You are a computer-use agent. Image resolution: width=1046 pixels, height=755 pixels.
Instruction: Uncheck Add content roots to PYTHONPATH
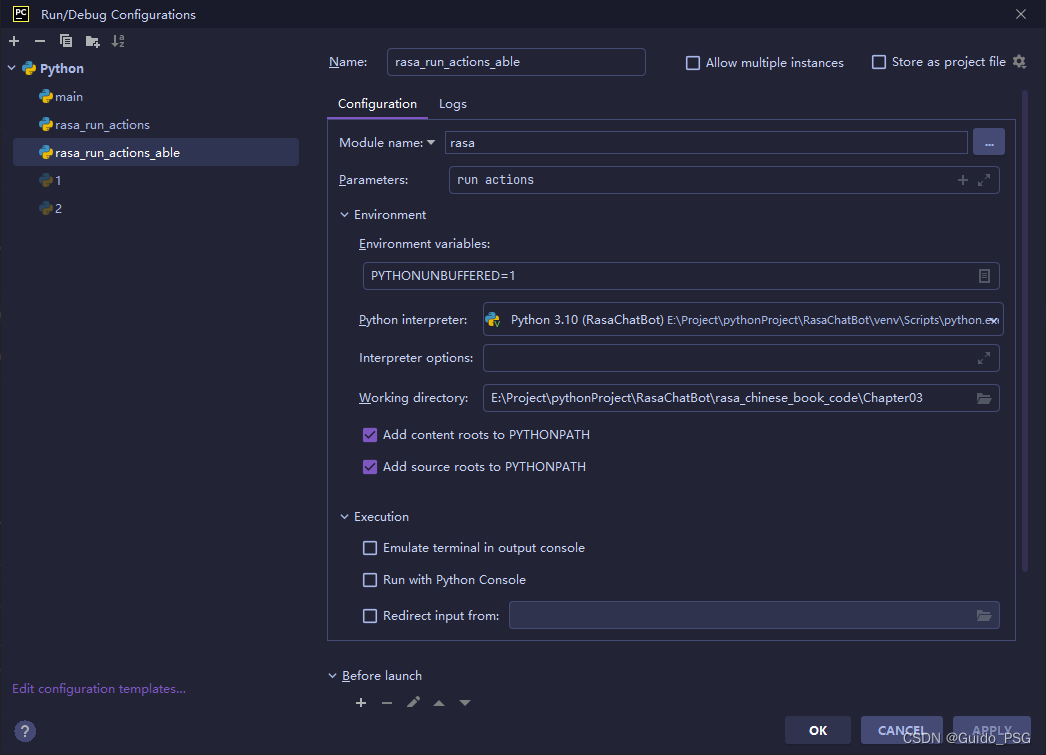pos(370,435)
